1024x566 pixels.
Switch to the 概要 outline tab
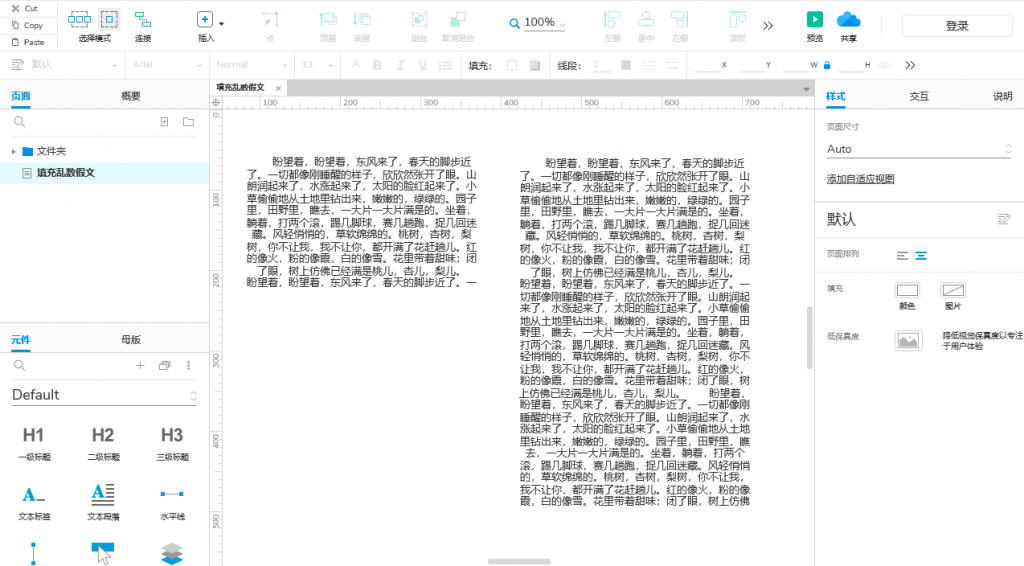[131, 96]
